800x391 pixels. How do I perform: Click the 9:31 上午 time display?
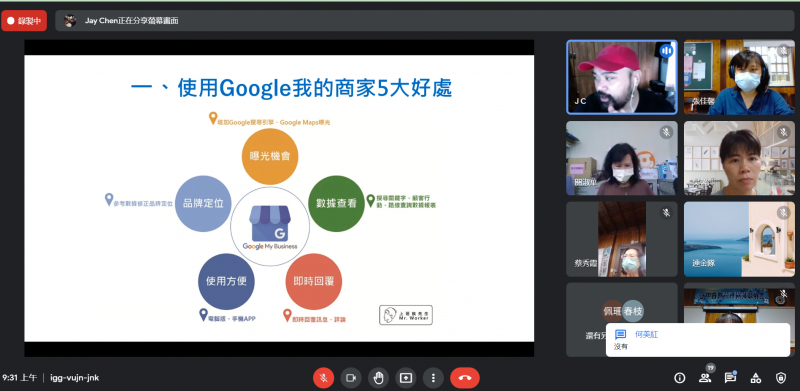tap(19, 378)
